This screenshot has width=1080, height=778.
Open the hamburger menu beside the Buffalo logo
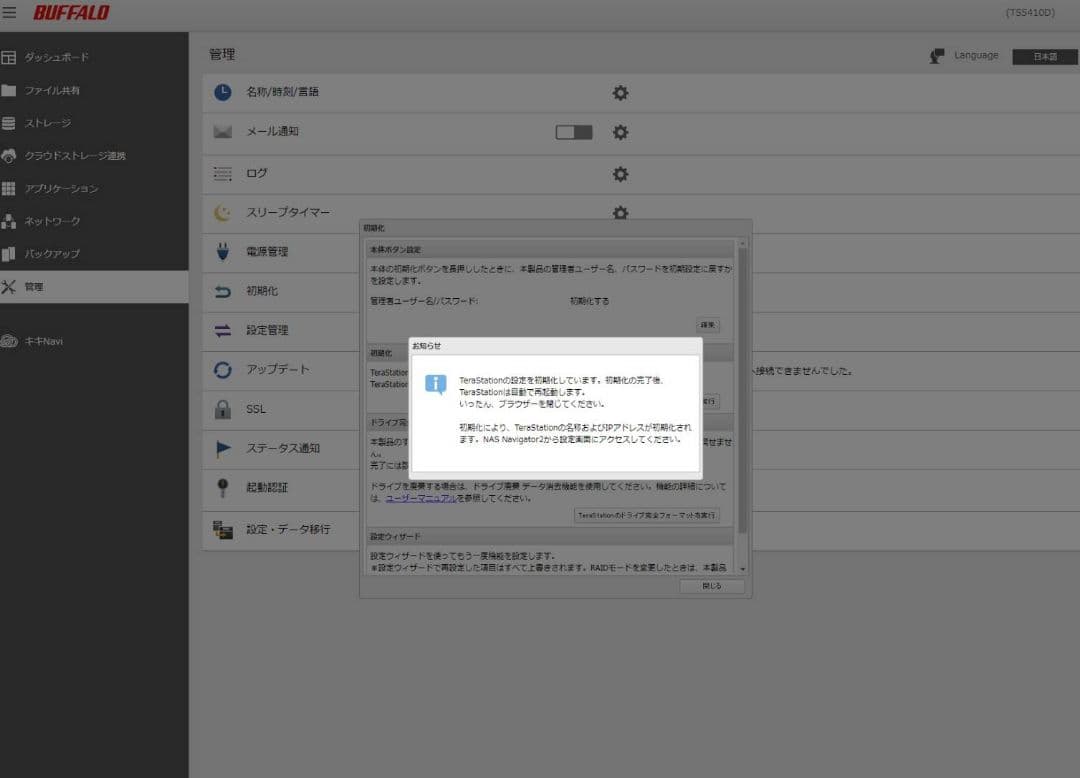[x=10, y=13]
